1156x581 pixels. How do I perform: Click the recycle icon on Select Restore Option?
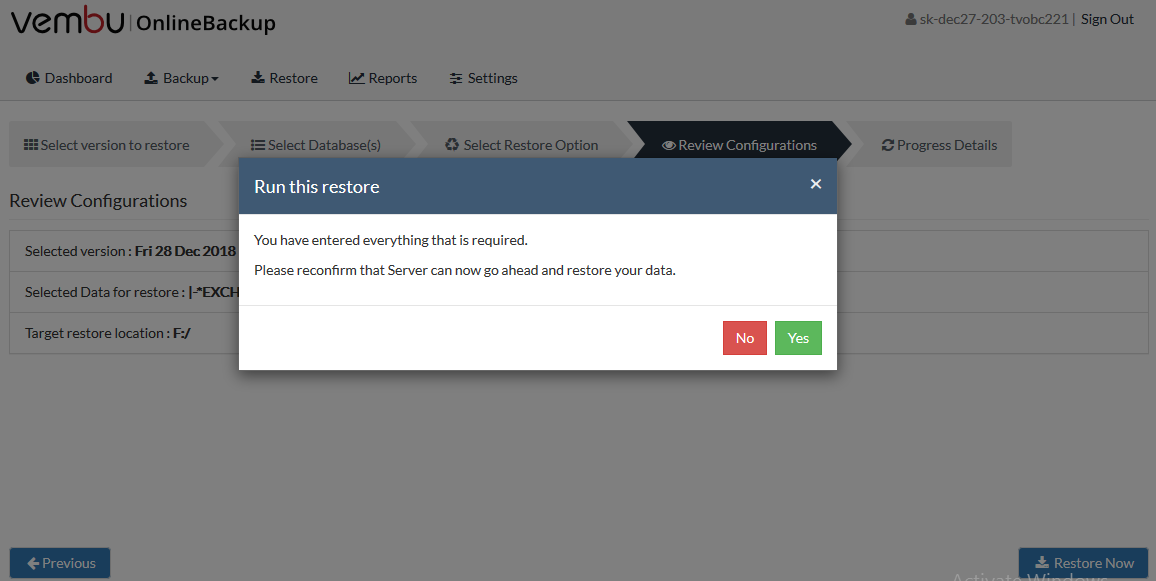pos(452,145)
